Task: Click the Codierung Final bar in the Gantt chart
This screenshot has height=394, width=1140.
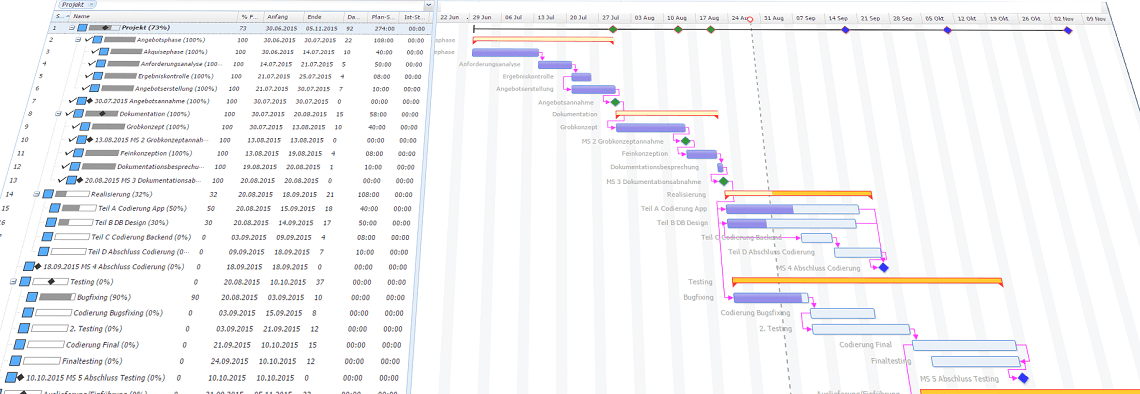Action: point(965,345)
